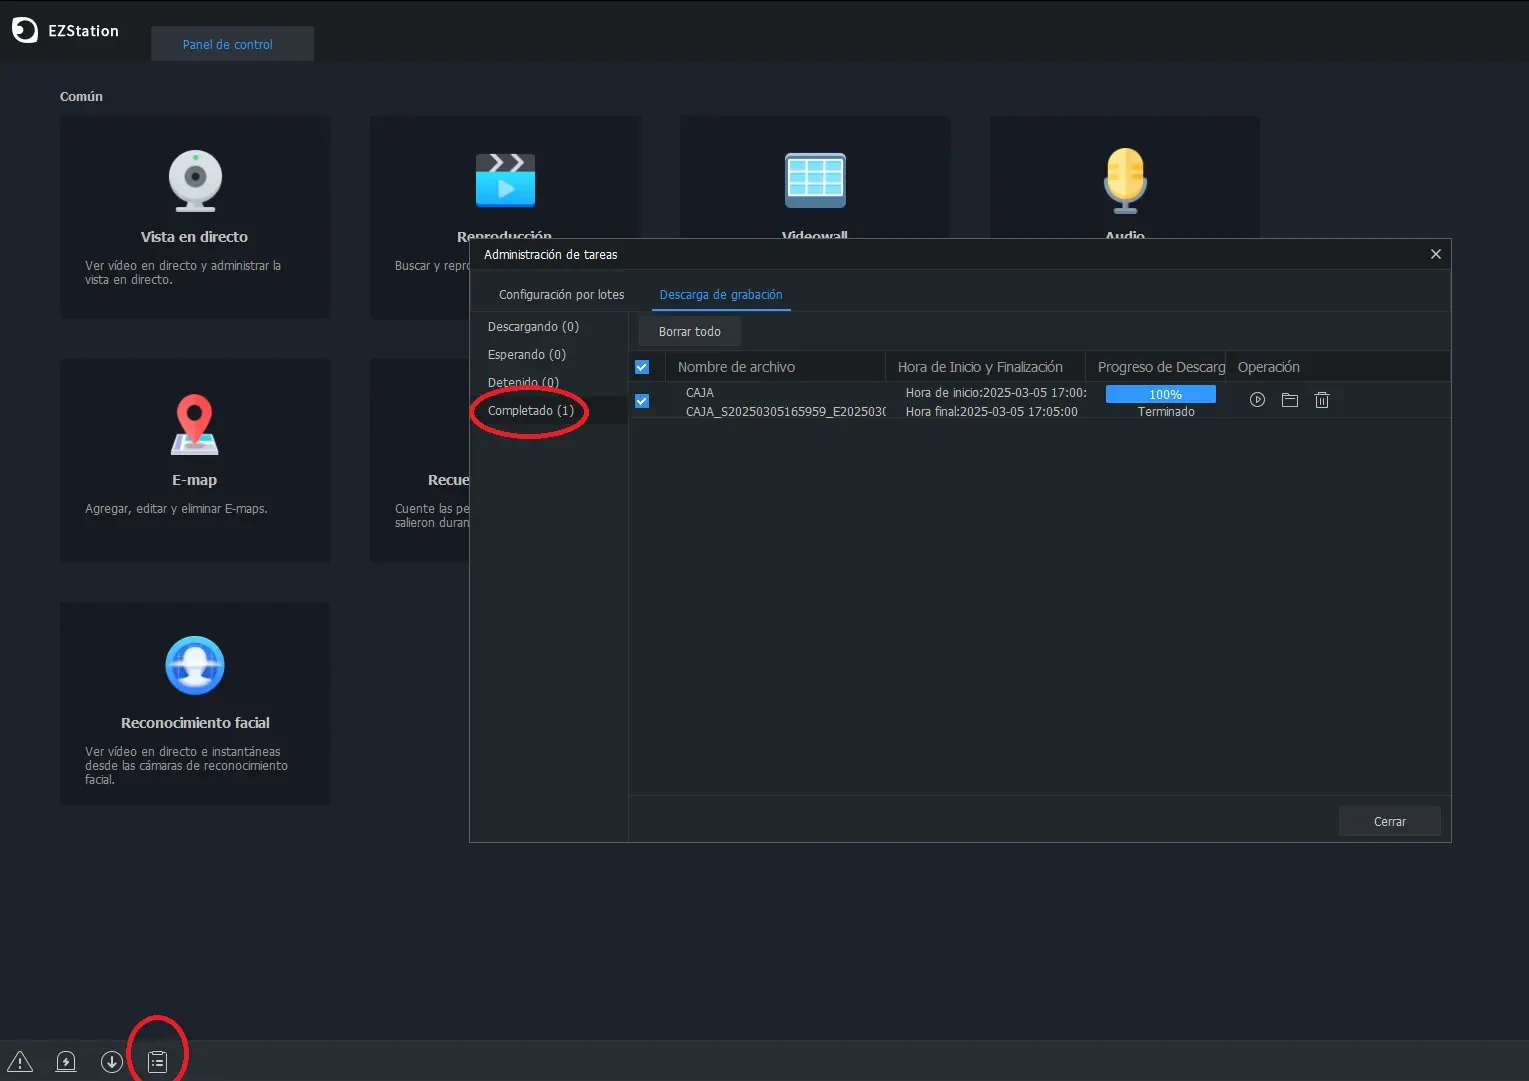Show Descargando (0) task list
Screen dimensions: 1529x1081
coord(533,327)
